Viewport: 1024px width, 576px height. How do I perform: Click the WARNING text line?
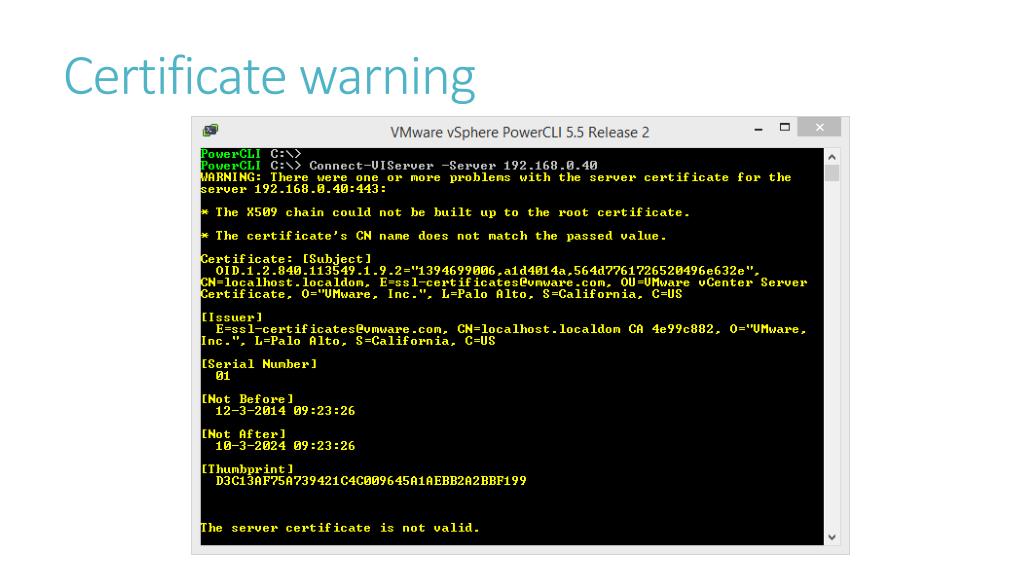(x=496, y=178)
